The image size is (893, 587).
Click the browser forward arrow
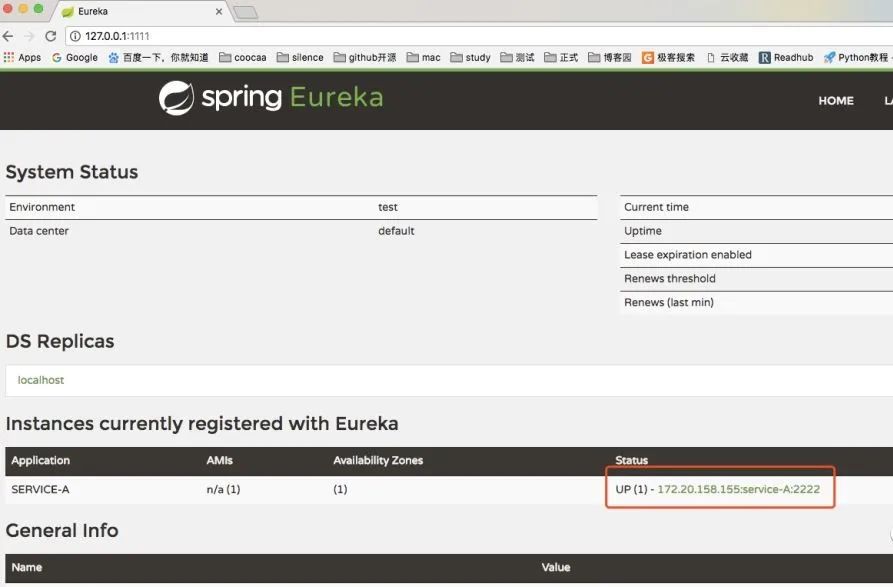tap(29, 36)
